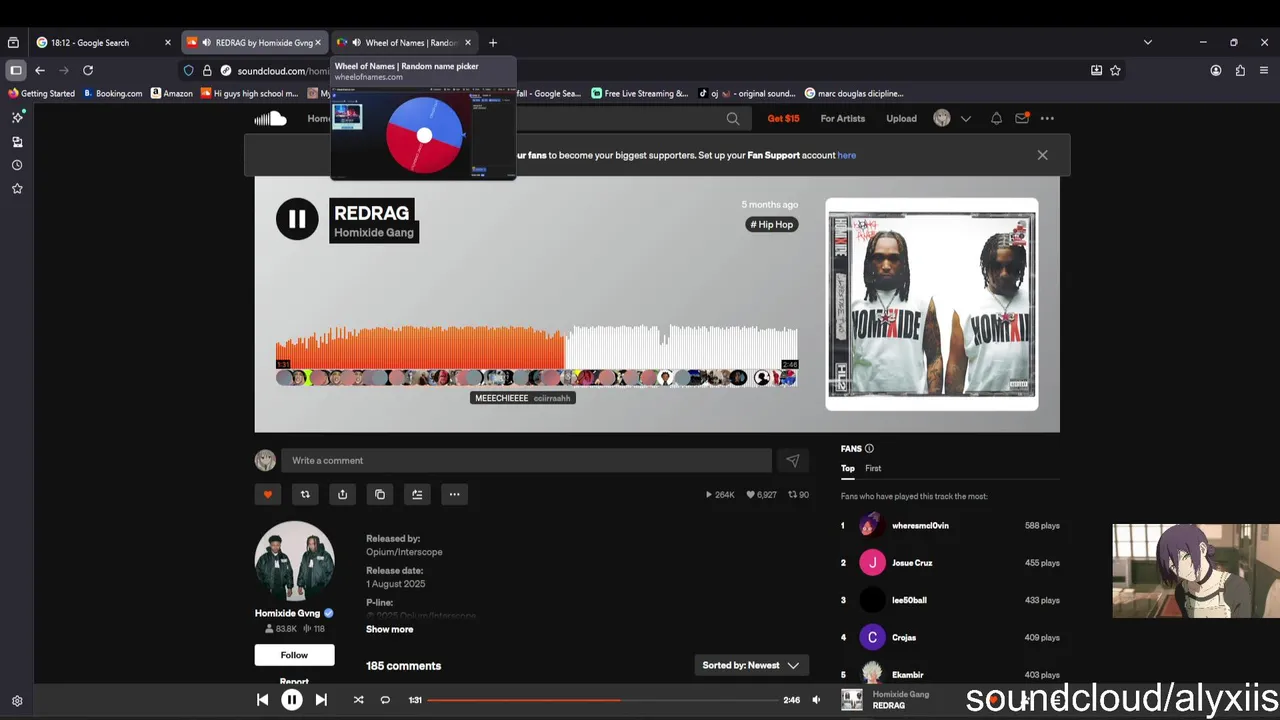Image resolution: width=1280 pixels, height=720 pixels.
Task: Open the share track dialog
Action: [x=342, y=494]
